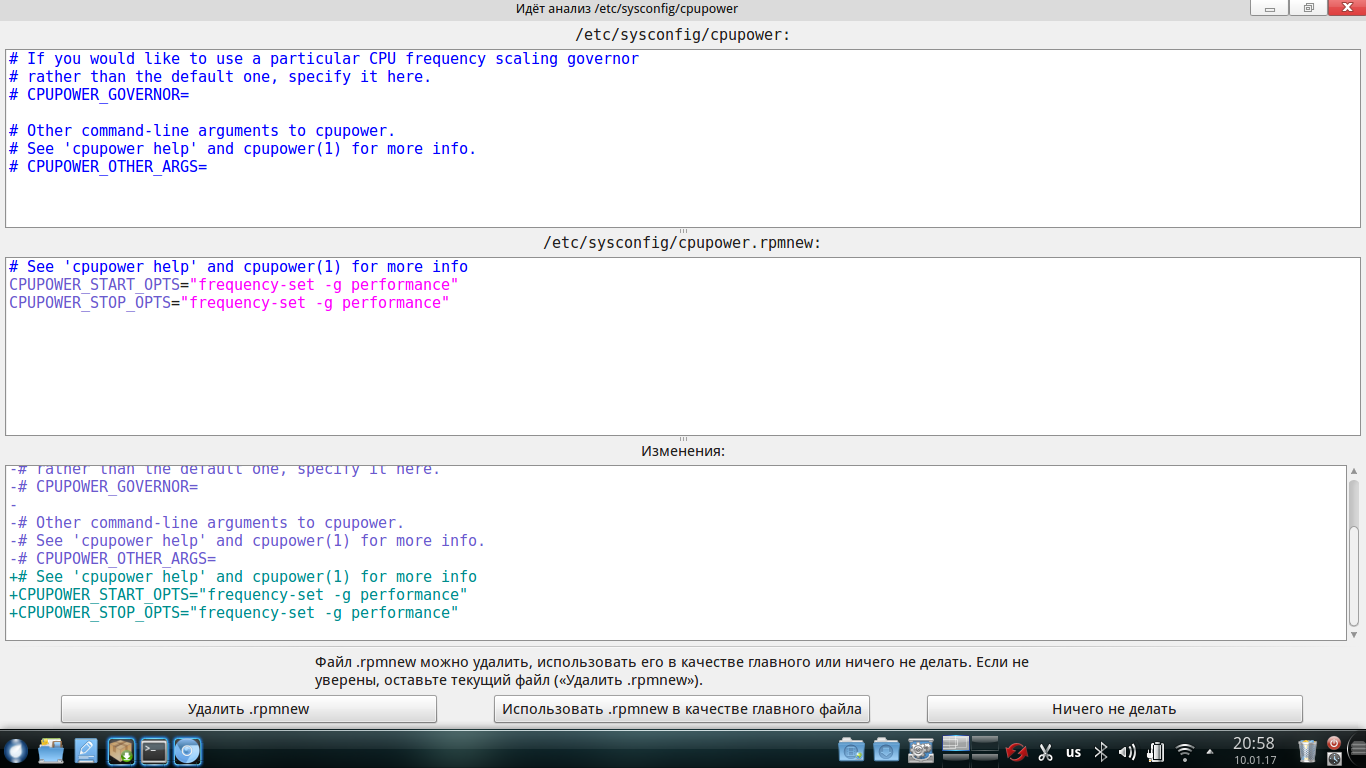Open the clipboard scissors tray icon

pos(1045,751)
